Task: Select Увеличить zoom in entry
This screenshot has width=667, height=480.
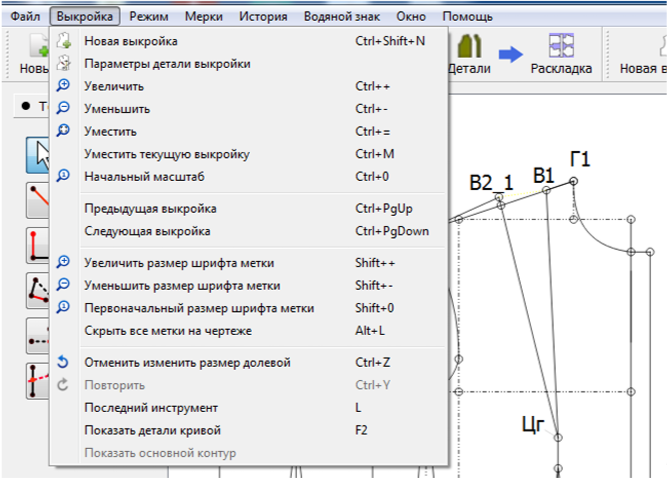Action: pos(249,86)
